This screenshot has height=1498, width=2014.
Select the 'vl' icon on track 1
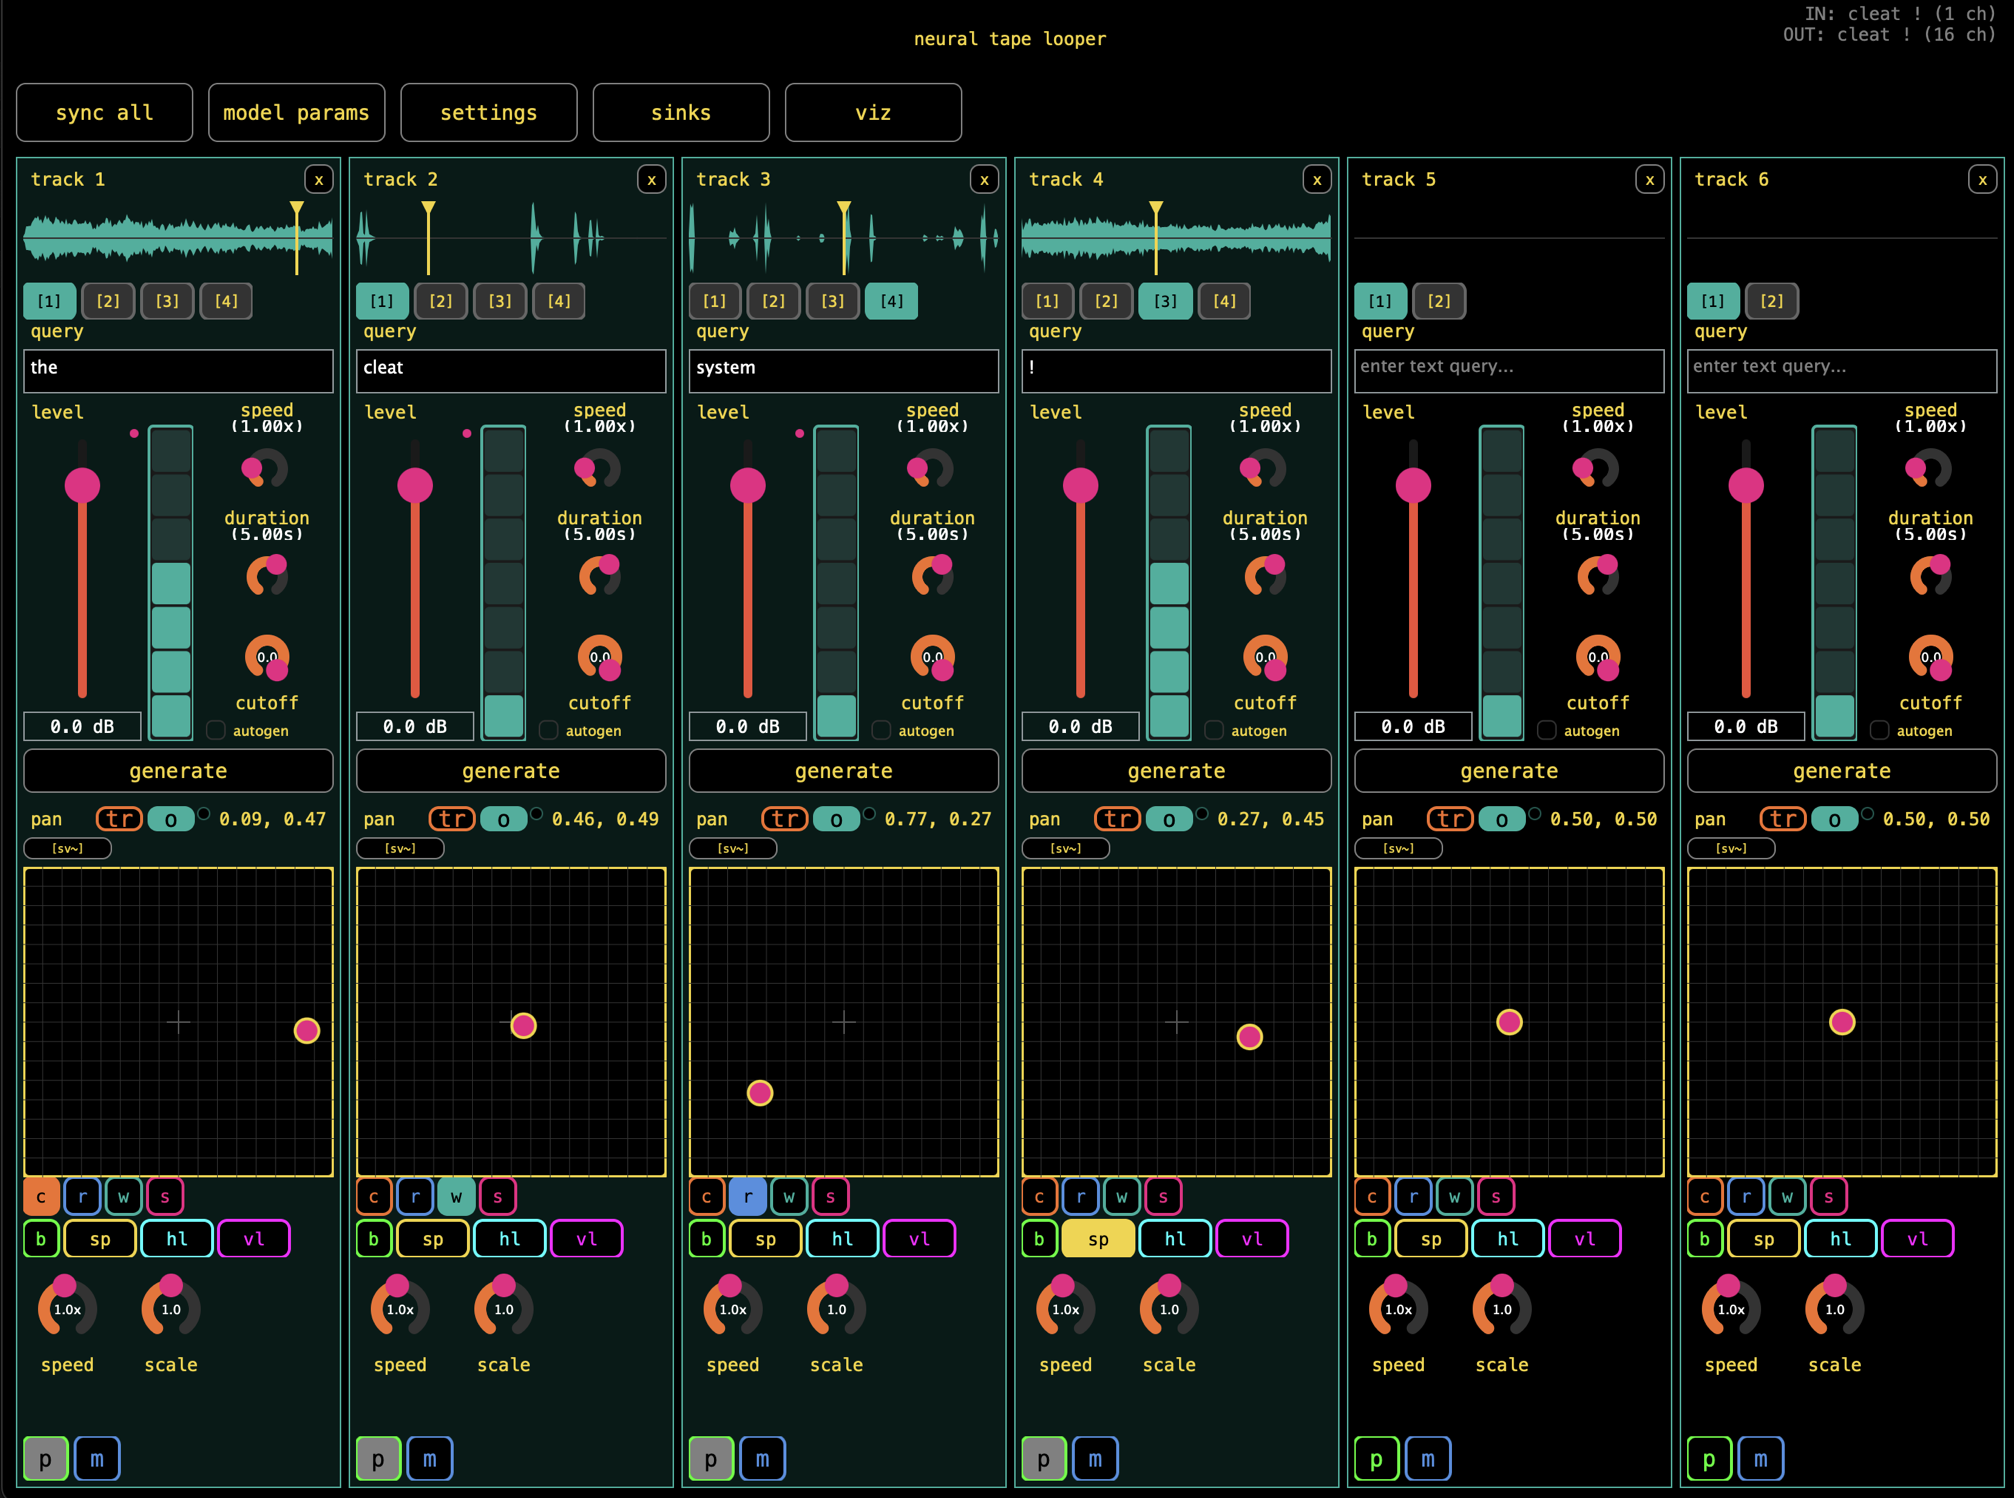254,1238
